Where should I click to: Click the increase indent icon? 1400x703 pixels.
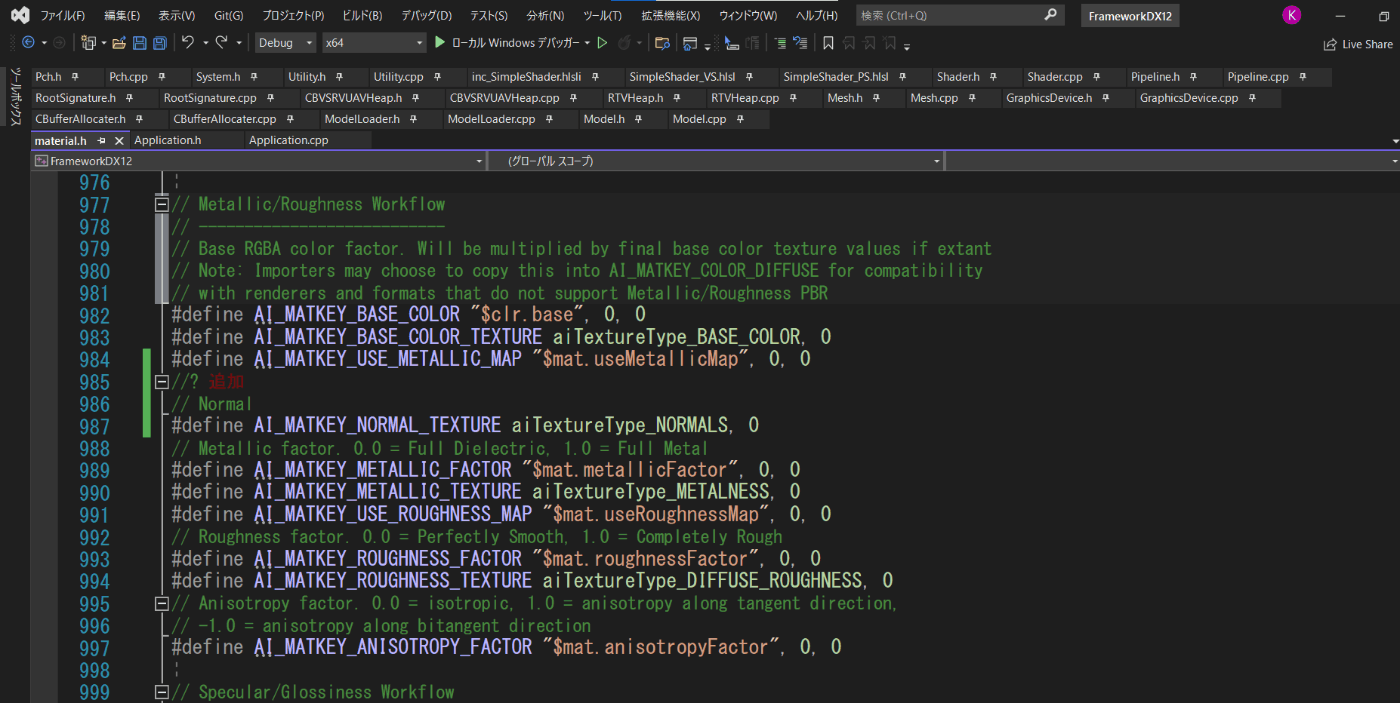coord(780,43)
